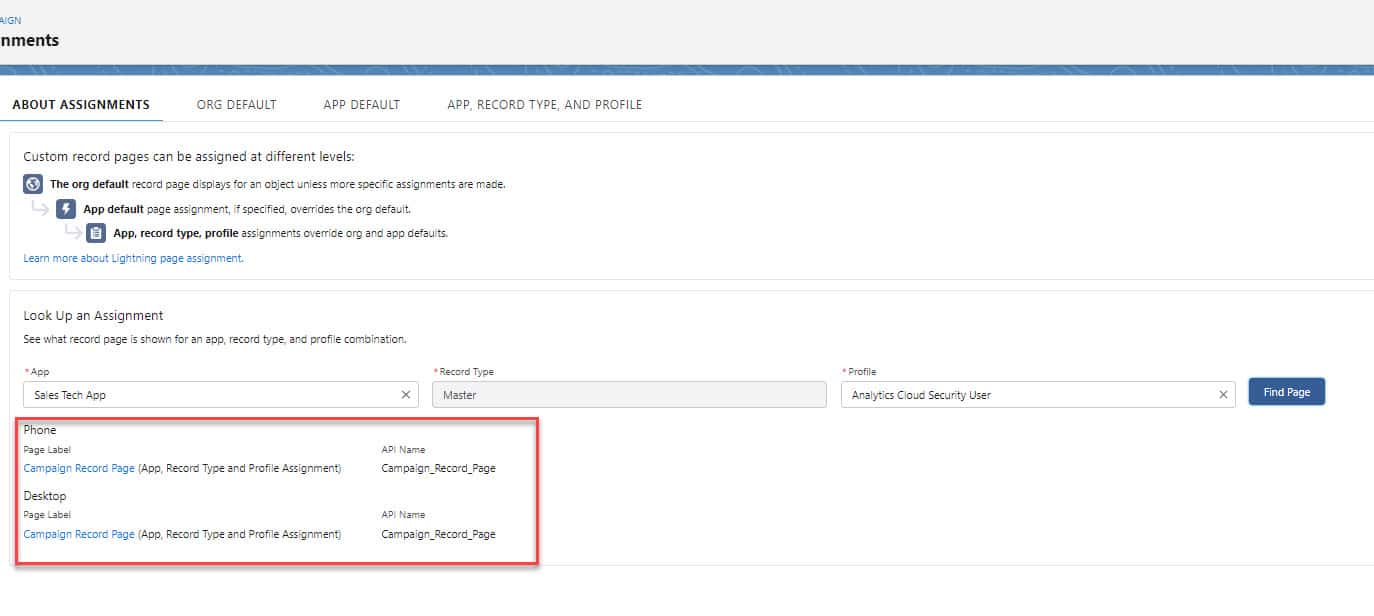Screen dimensions: 1374x616
Task: Click the Find Page button
Action: pyautogui.click(x=1286, y=391)
